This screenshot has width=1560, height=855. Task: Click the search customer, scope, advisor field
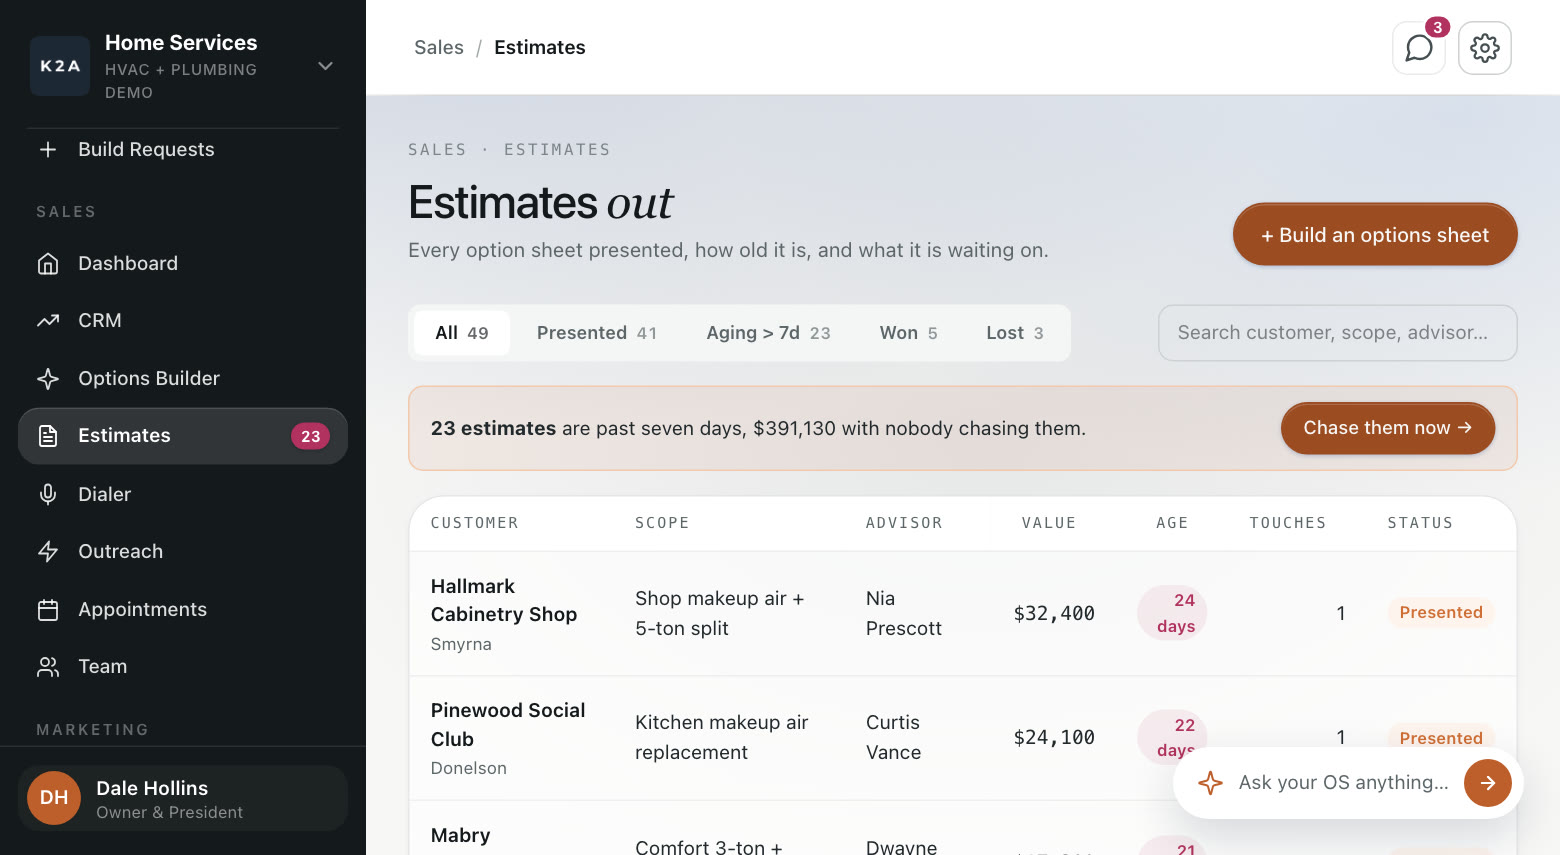[x=1337, y=333]
